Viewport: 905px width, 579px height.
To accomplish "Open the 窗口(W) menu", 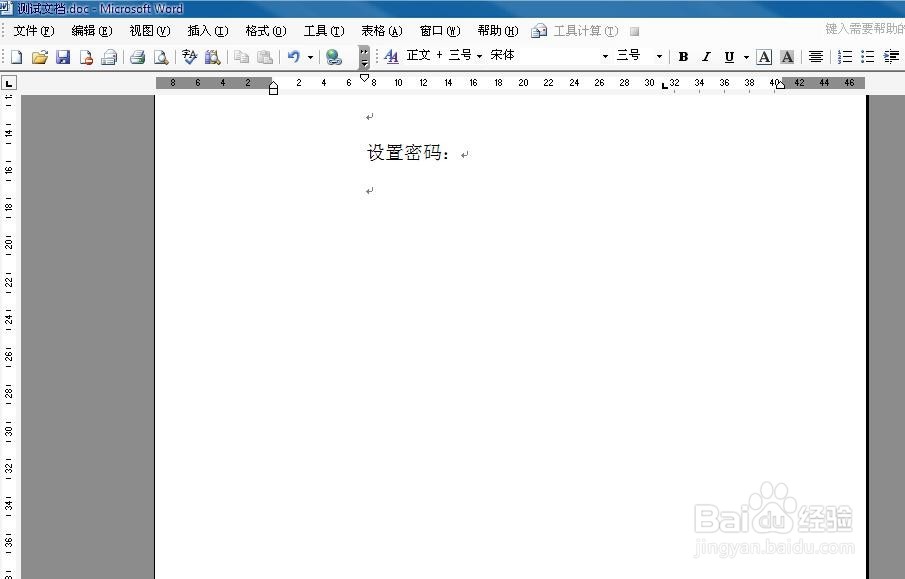I will pos(440,31).
